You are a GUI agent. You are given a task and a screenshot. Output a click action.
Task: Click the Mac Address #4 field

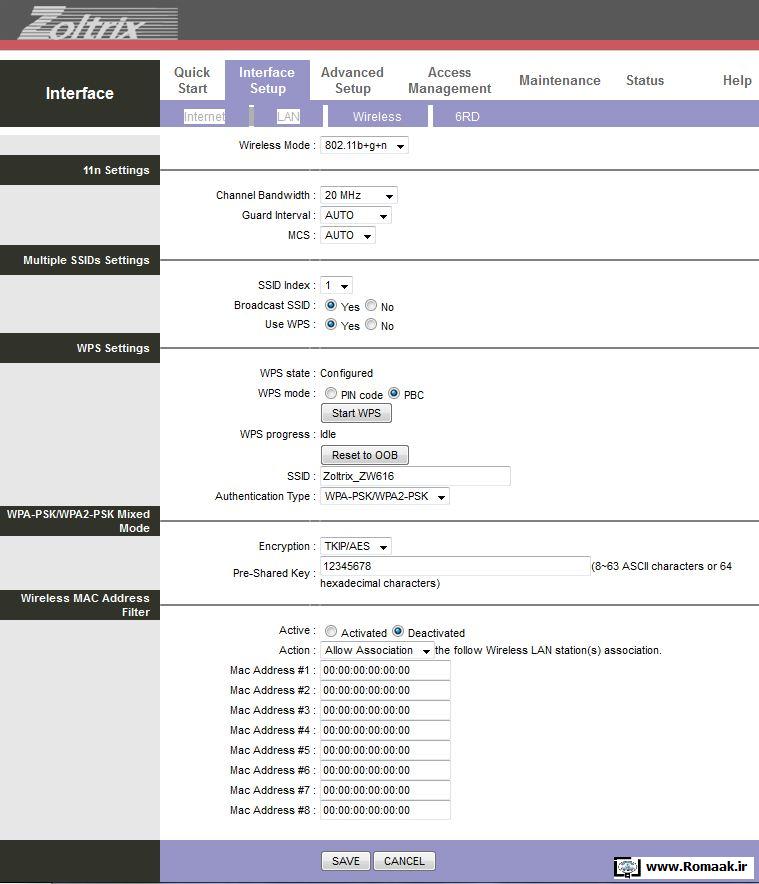(x=385, y=730)
